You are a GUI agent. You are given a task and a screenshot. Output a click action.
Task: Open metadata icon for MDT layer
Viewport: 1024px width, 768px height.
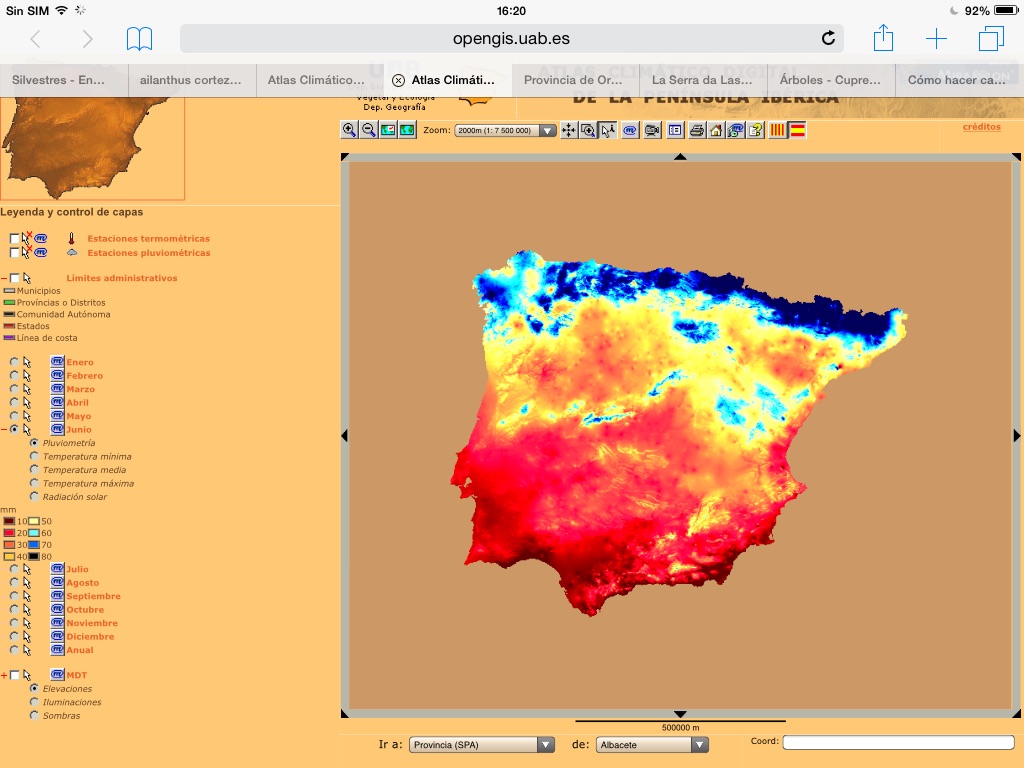57,675
